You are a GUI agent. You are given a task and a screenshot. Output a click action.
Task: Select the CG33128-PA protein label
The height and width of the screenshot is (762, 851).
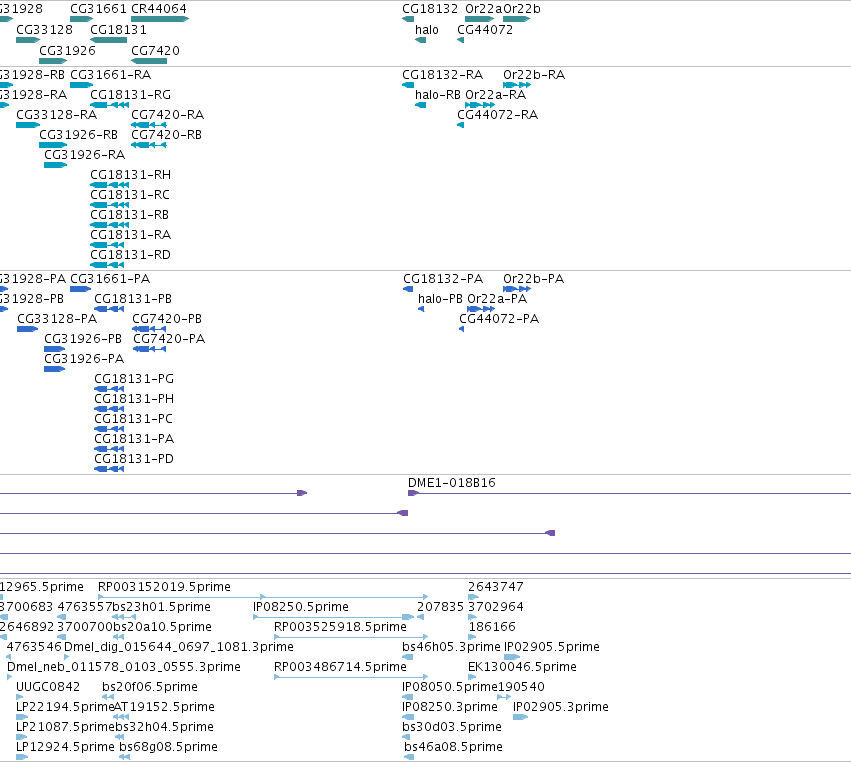pos(57,319)
